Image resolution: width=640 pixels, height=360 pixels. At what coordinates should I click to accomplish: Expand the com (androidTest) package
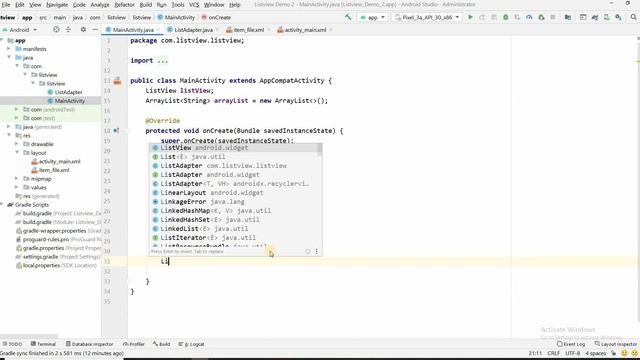pyautogui.click(x=17, y=109)
